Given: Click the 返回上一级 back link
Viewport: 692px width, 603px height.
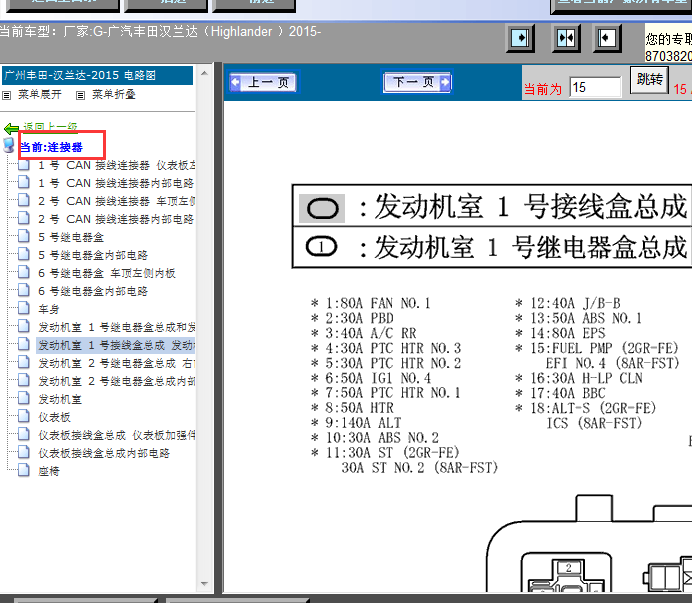Looking at the screenshot, I should pyautogui.click(x=50, y=127).
